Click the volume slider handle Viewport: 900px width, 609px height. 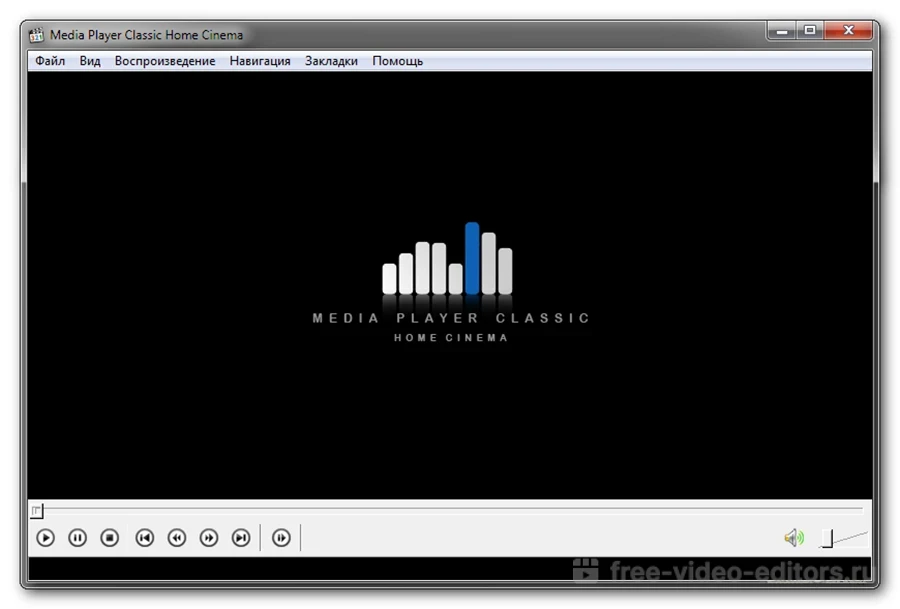point(827,538)
